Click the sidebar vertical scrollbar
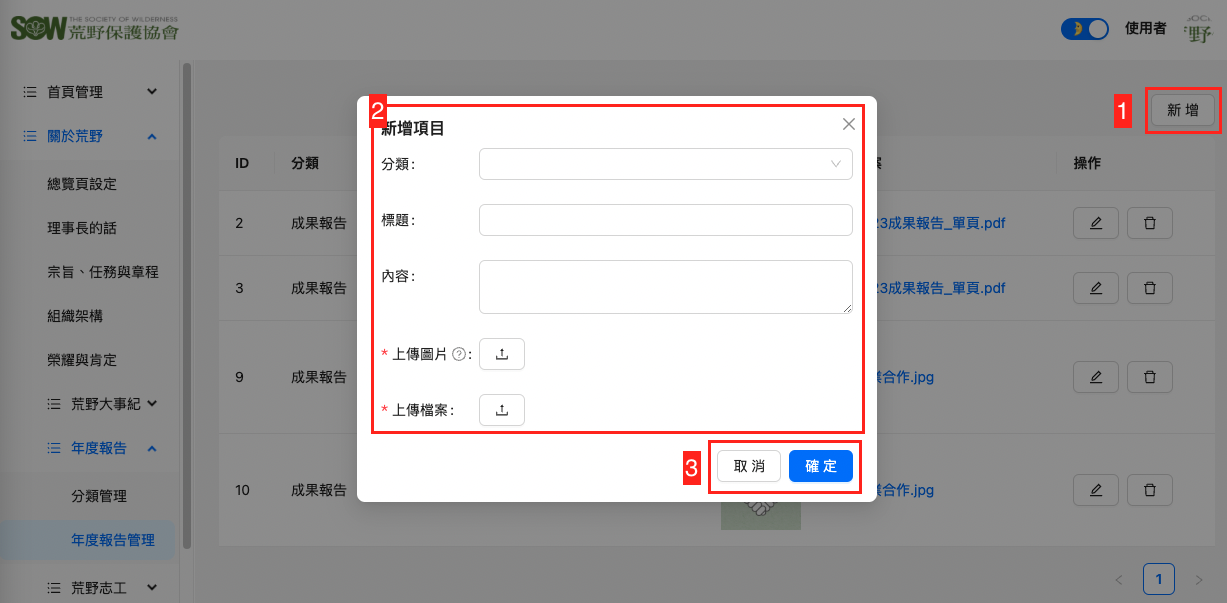 point(187,300)
